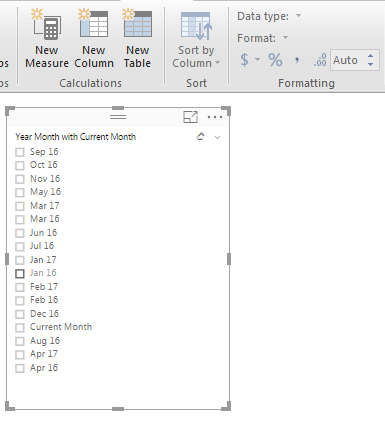Check the Jan 16 checkbox
The image size is (385, 424).
(x=20, y=273)
